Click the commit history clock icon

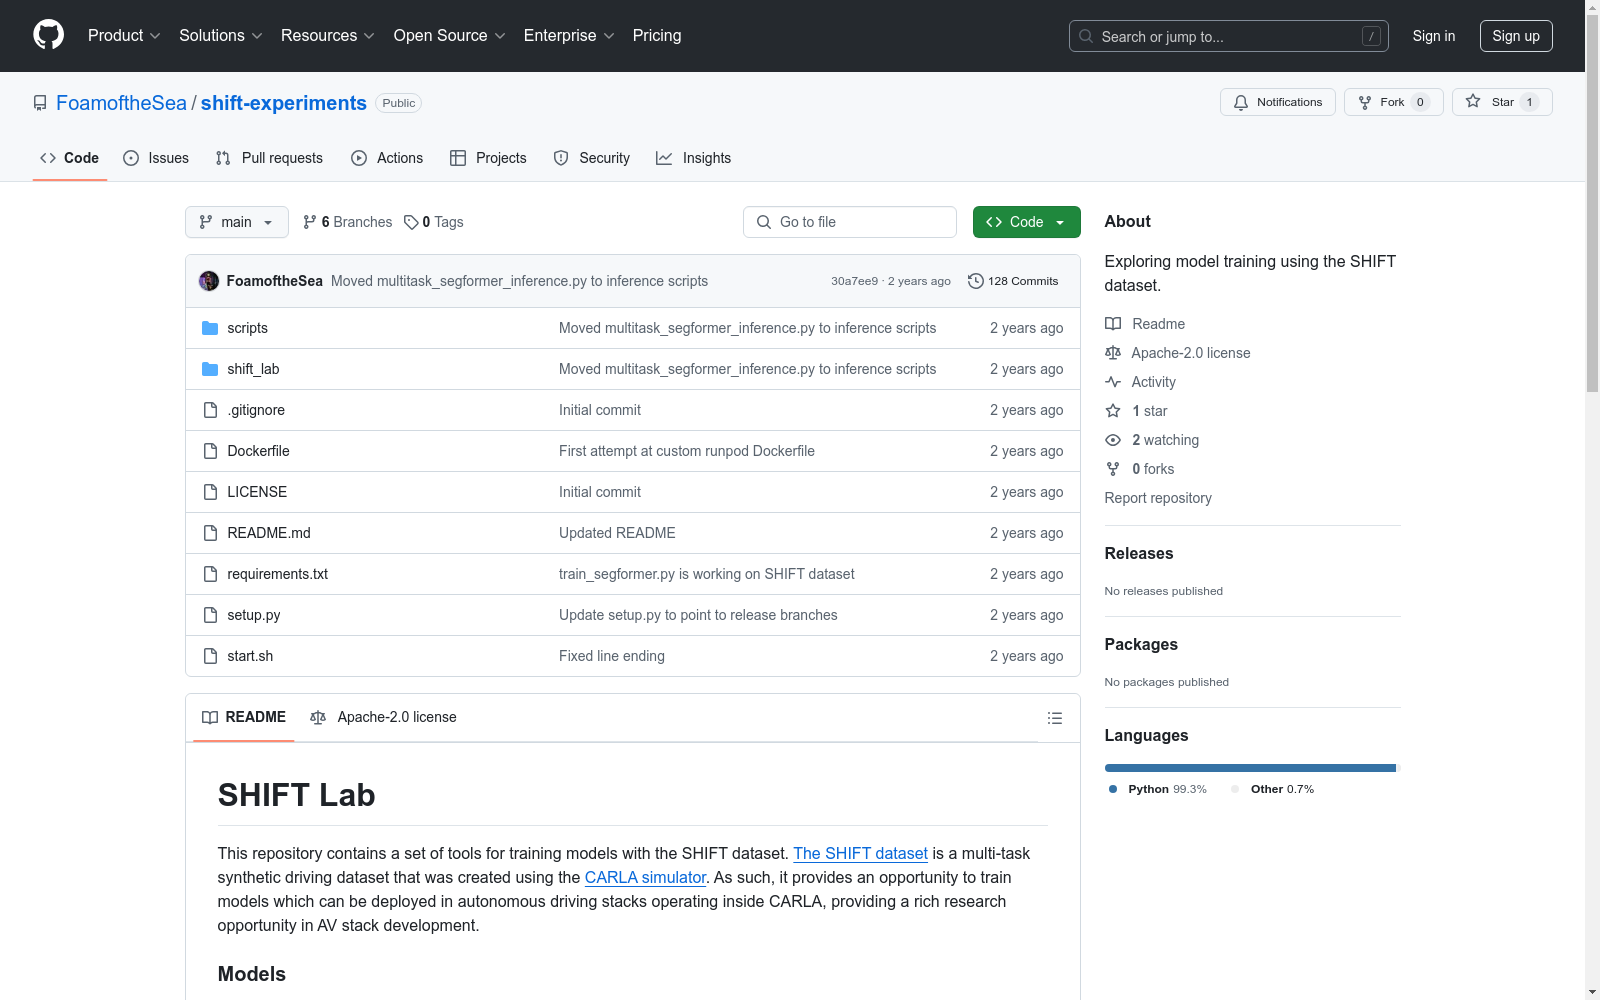(975, 281)
